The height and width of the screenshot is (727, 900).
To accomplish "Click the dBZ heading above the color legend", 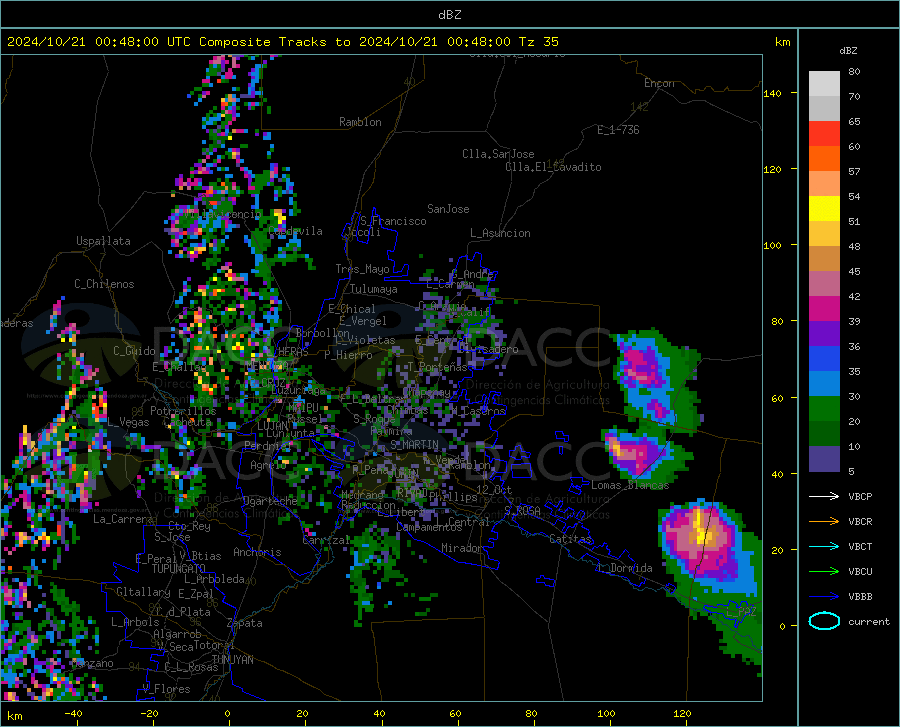I will 848,50.
